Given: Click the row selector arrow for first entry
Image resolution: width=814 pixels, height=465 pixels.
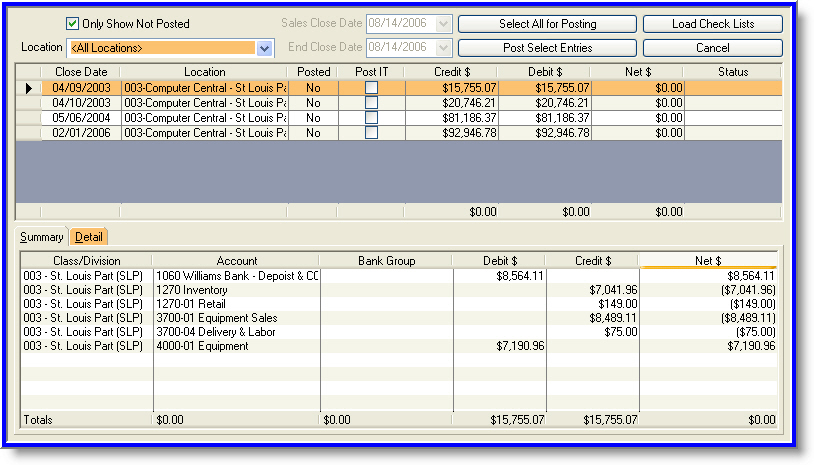Looking at the screenshot, I should 28,88.
